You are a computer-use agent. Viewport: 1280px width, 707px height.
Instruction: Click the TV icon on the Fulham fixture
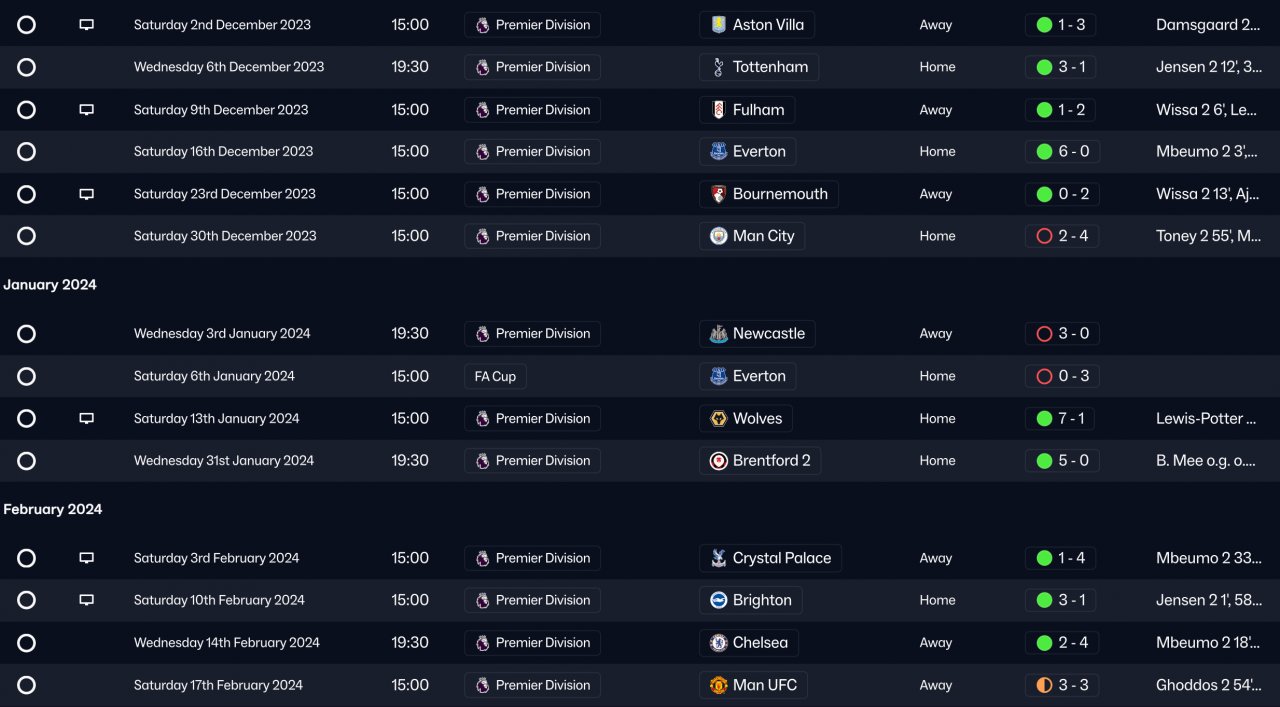pyautogui.click(x=87, y=110)
